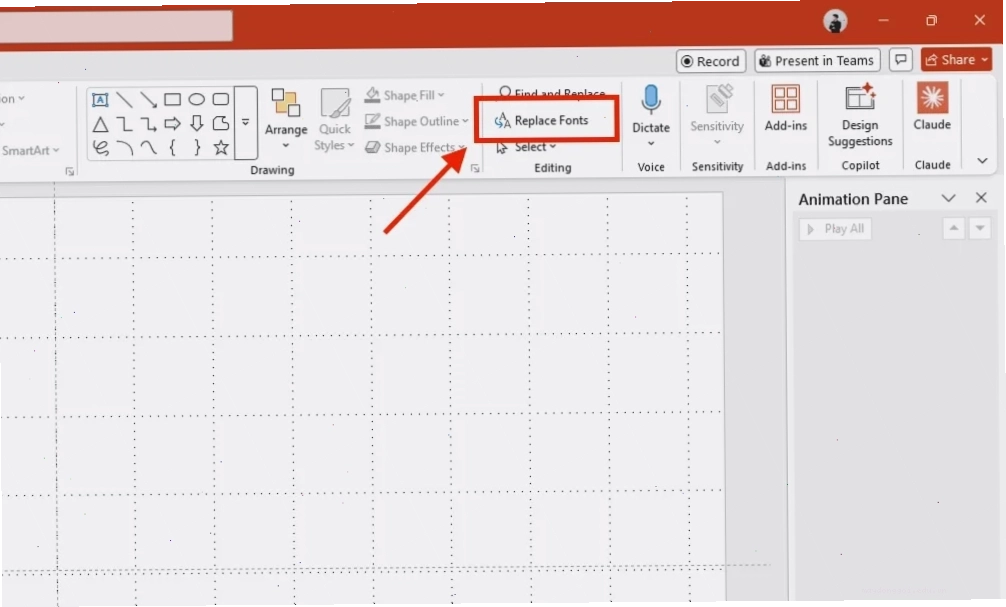Screen dimensions: 1006x607
Task: Click Replace Fonts in Editing group
Action: [x=541, y=120]
